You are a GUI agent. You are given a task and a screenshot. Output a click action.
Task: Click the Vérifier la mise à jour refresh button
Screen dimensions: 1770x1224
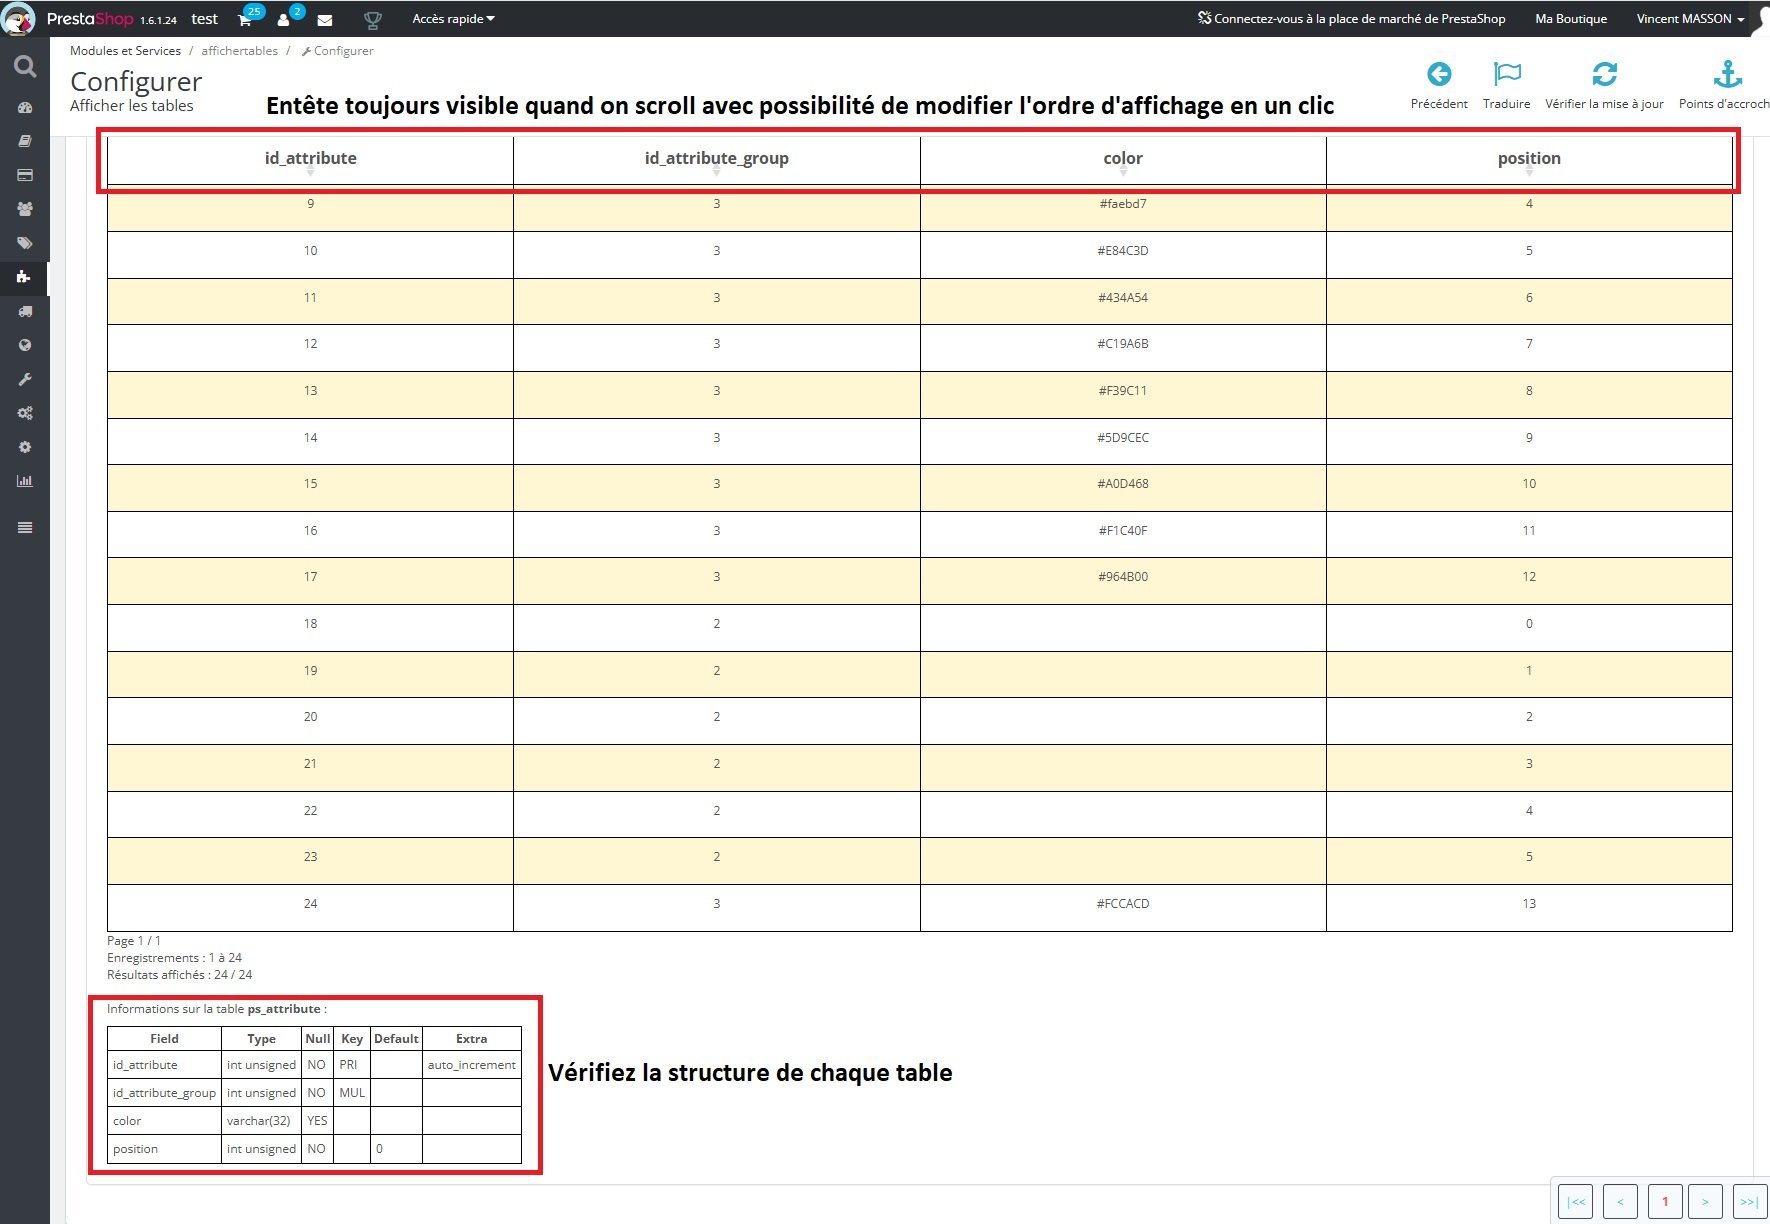click(x=1604, y=84)
